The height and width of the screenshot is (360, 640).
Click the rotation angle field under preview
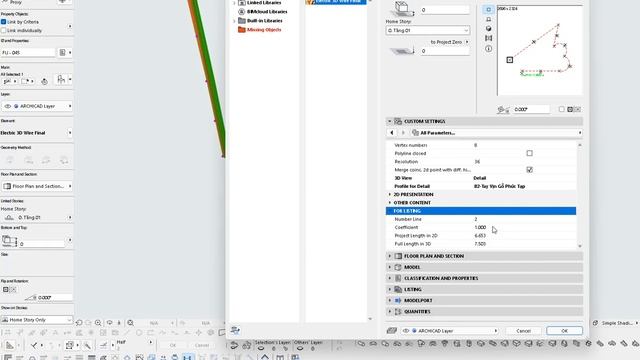531,109
